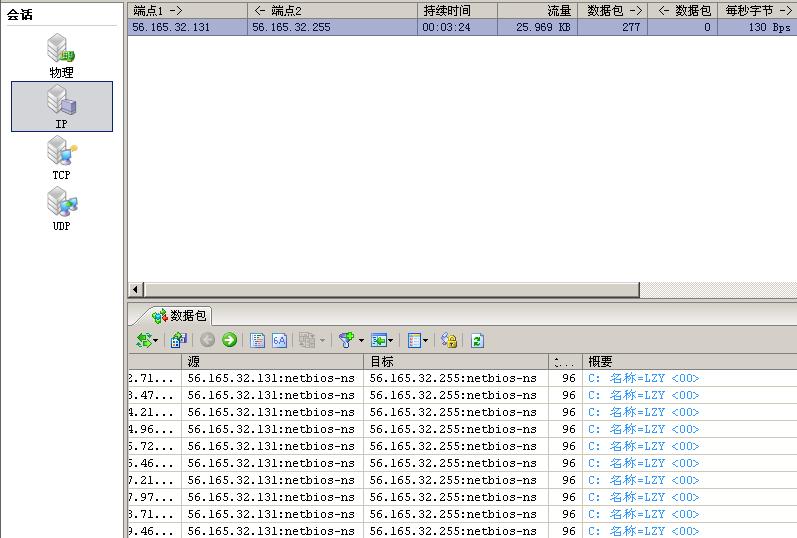Click the 会话 panel heading

20,14
